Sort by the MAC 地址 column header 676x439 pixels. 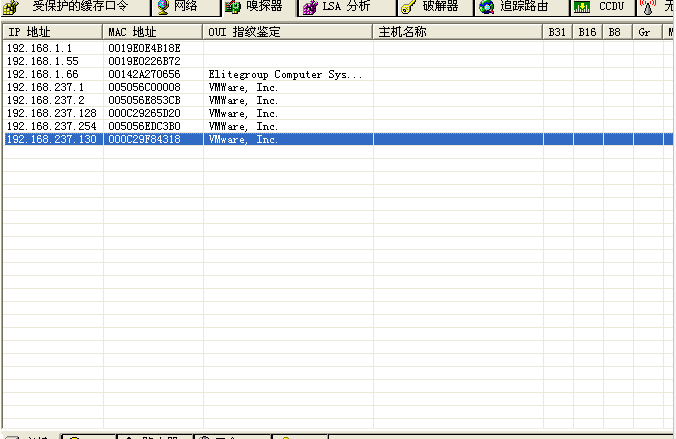tap(153, 32)
